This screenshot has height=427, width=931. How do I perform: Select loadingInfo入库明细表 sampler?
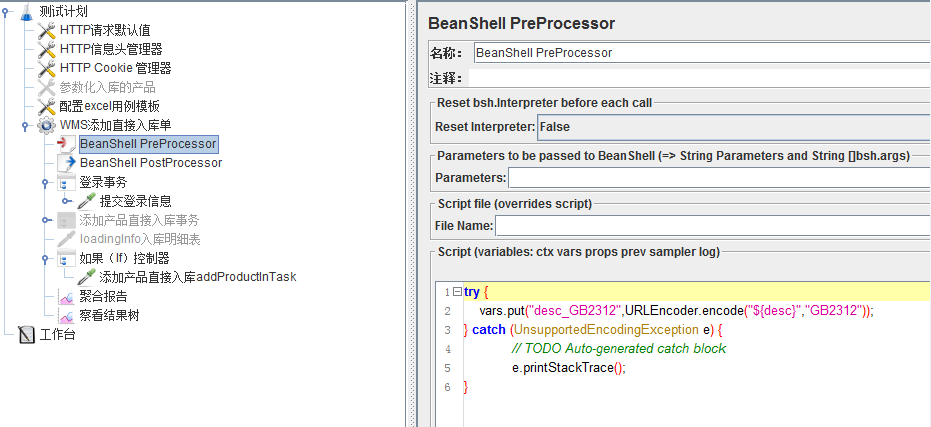(140, 239)
